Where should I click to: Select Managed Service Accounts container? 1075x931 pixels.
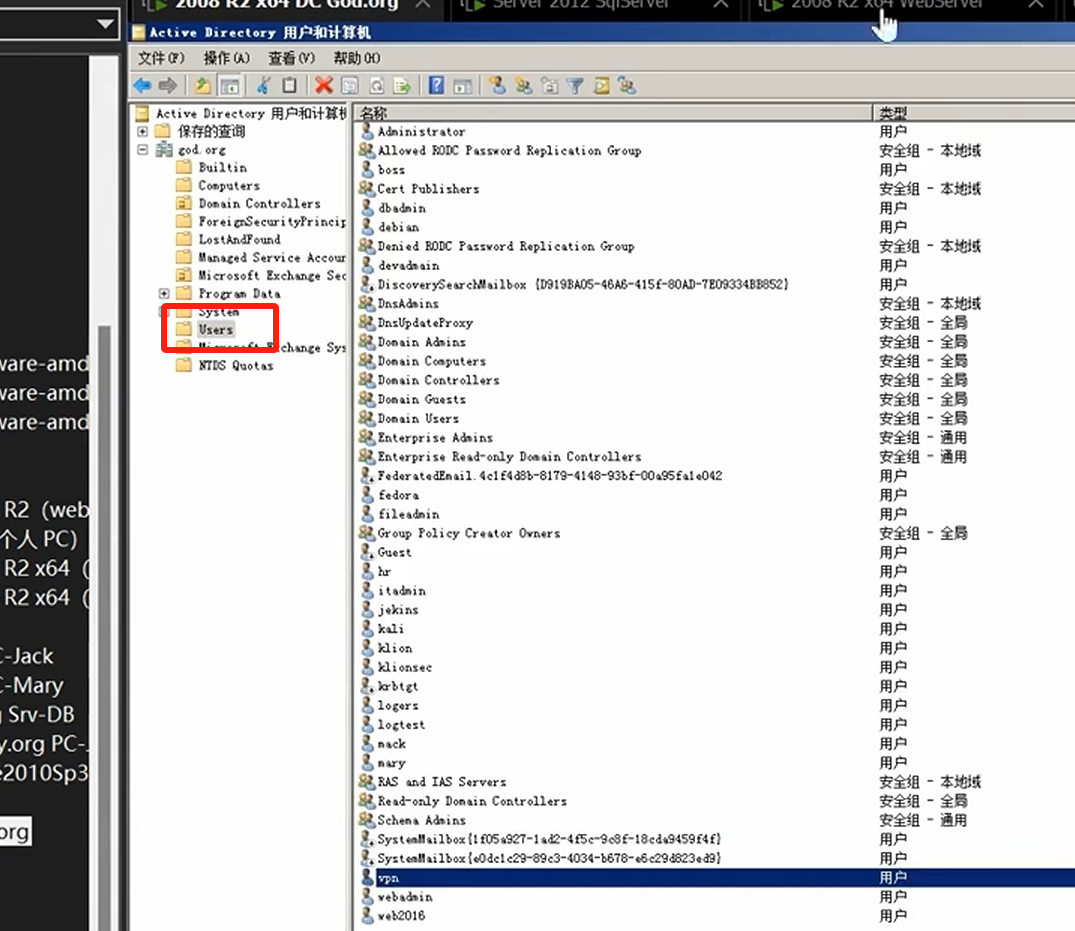click(x=272, y=257)
